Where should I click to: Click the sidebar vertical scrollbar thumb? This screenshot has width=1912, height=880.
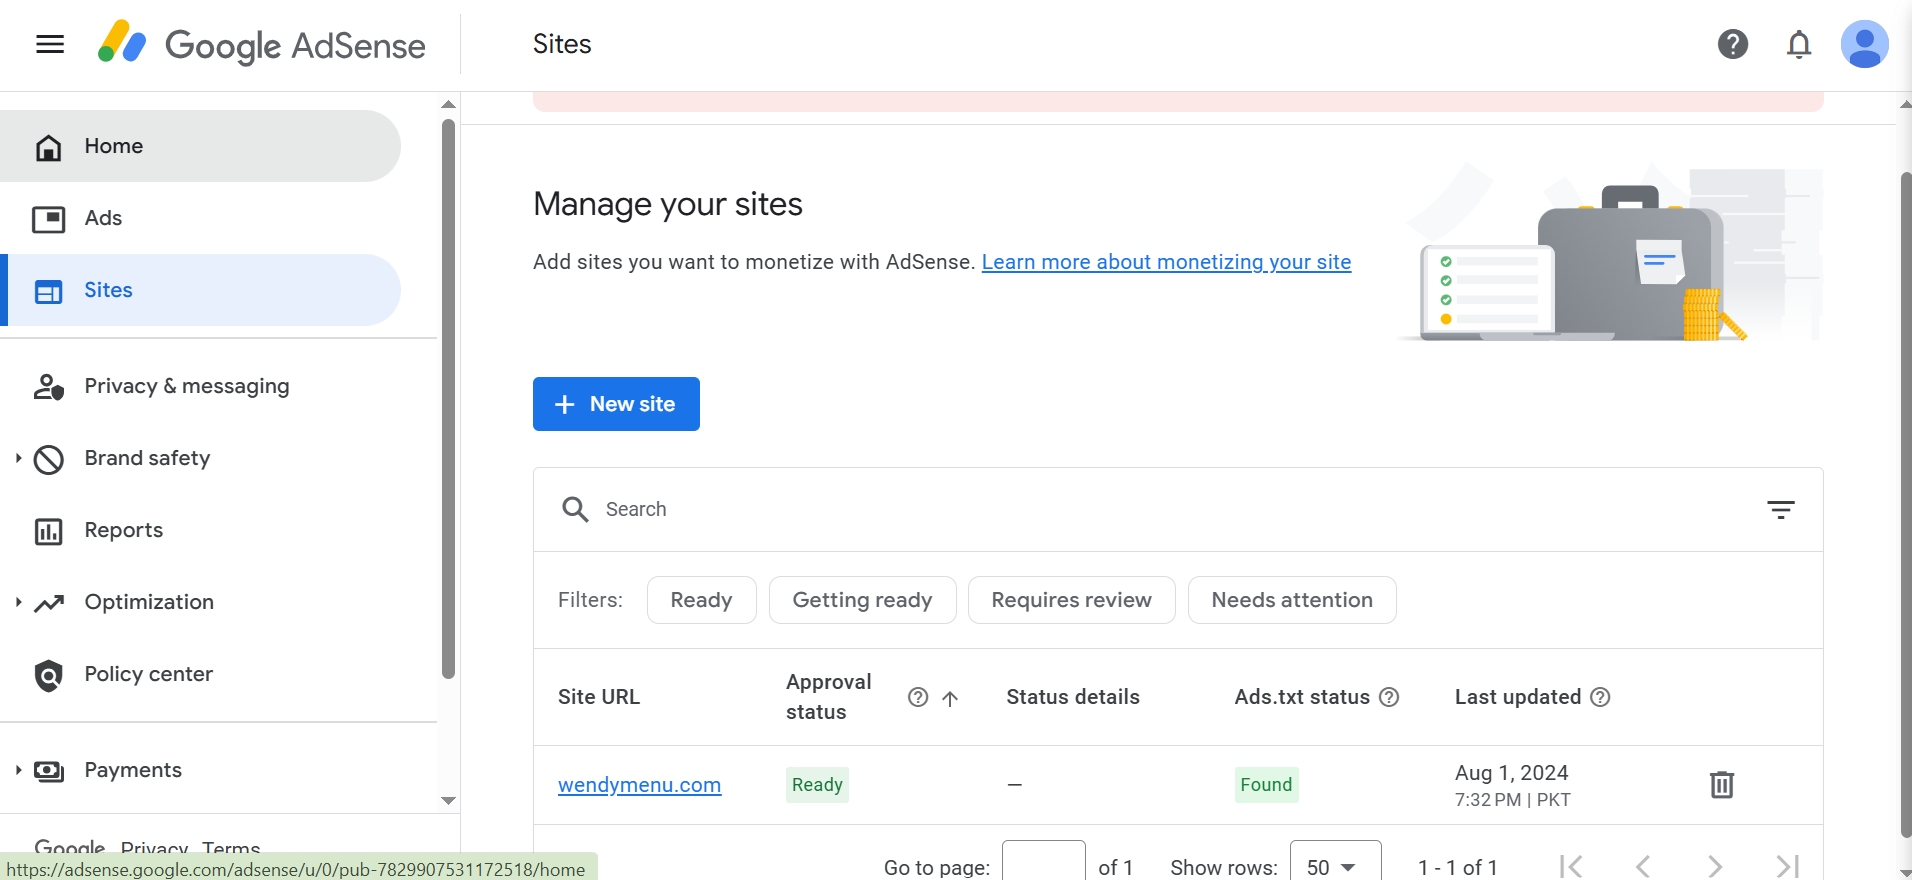[x=448, y=400]
